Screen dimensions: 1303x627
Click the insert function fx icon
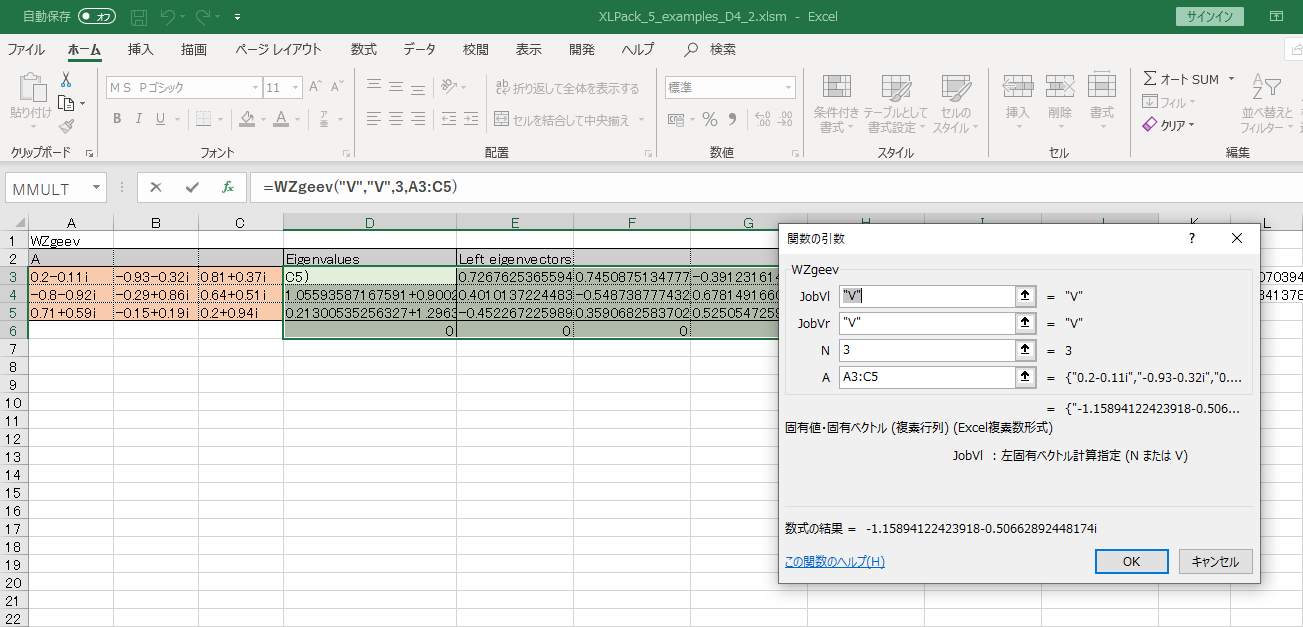coord(228,187)
